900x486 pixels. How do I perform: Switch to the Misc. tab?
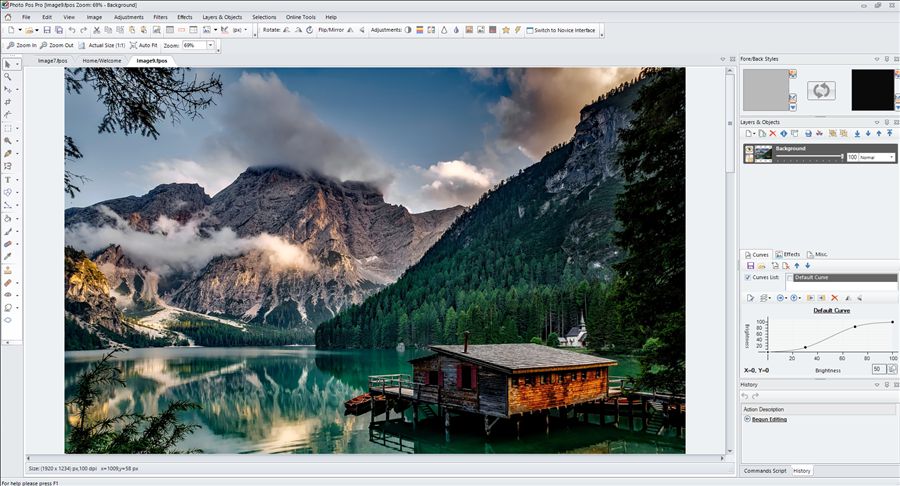point(817,254)
